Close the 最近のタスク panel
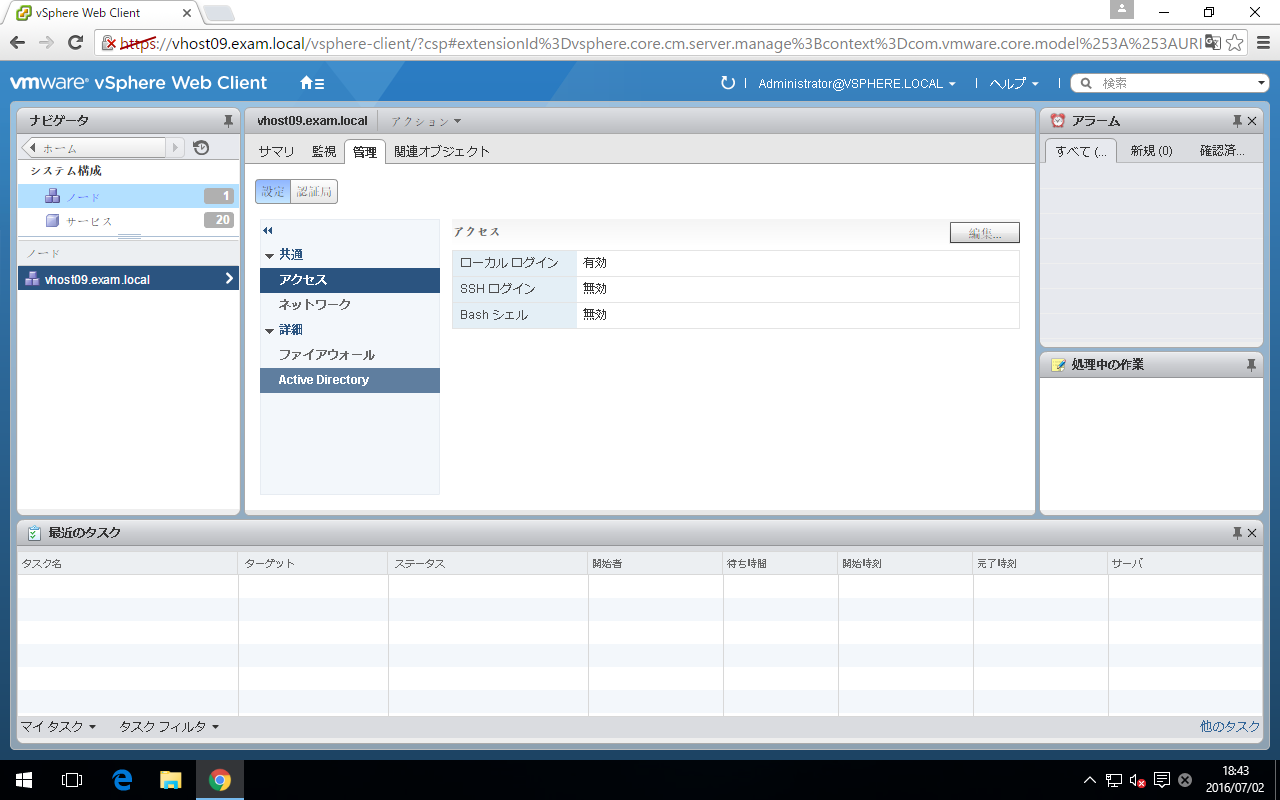 1251,533
